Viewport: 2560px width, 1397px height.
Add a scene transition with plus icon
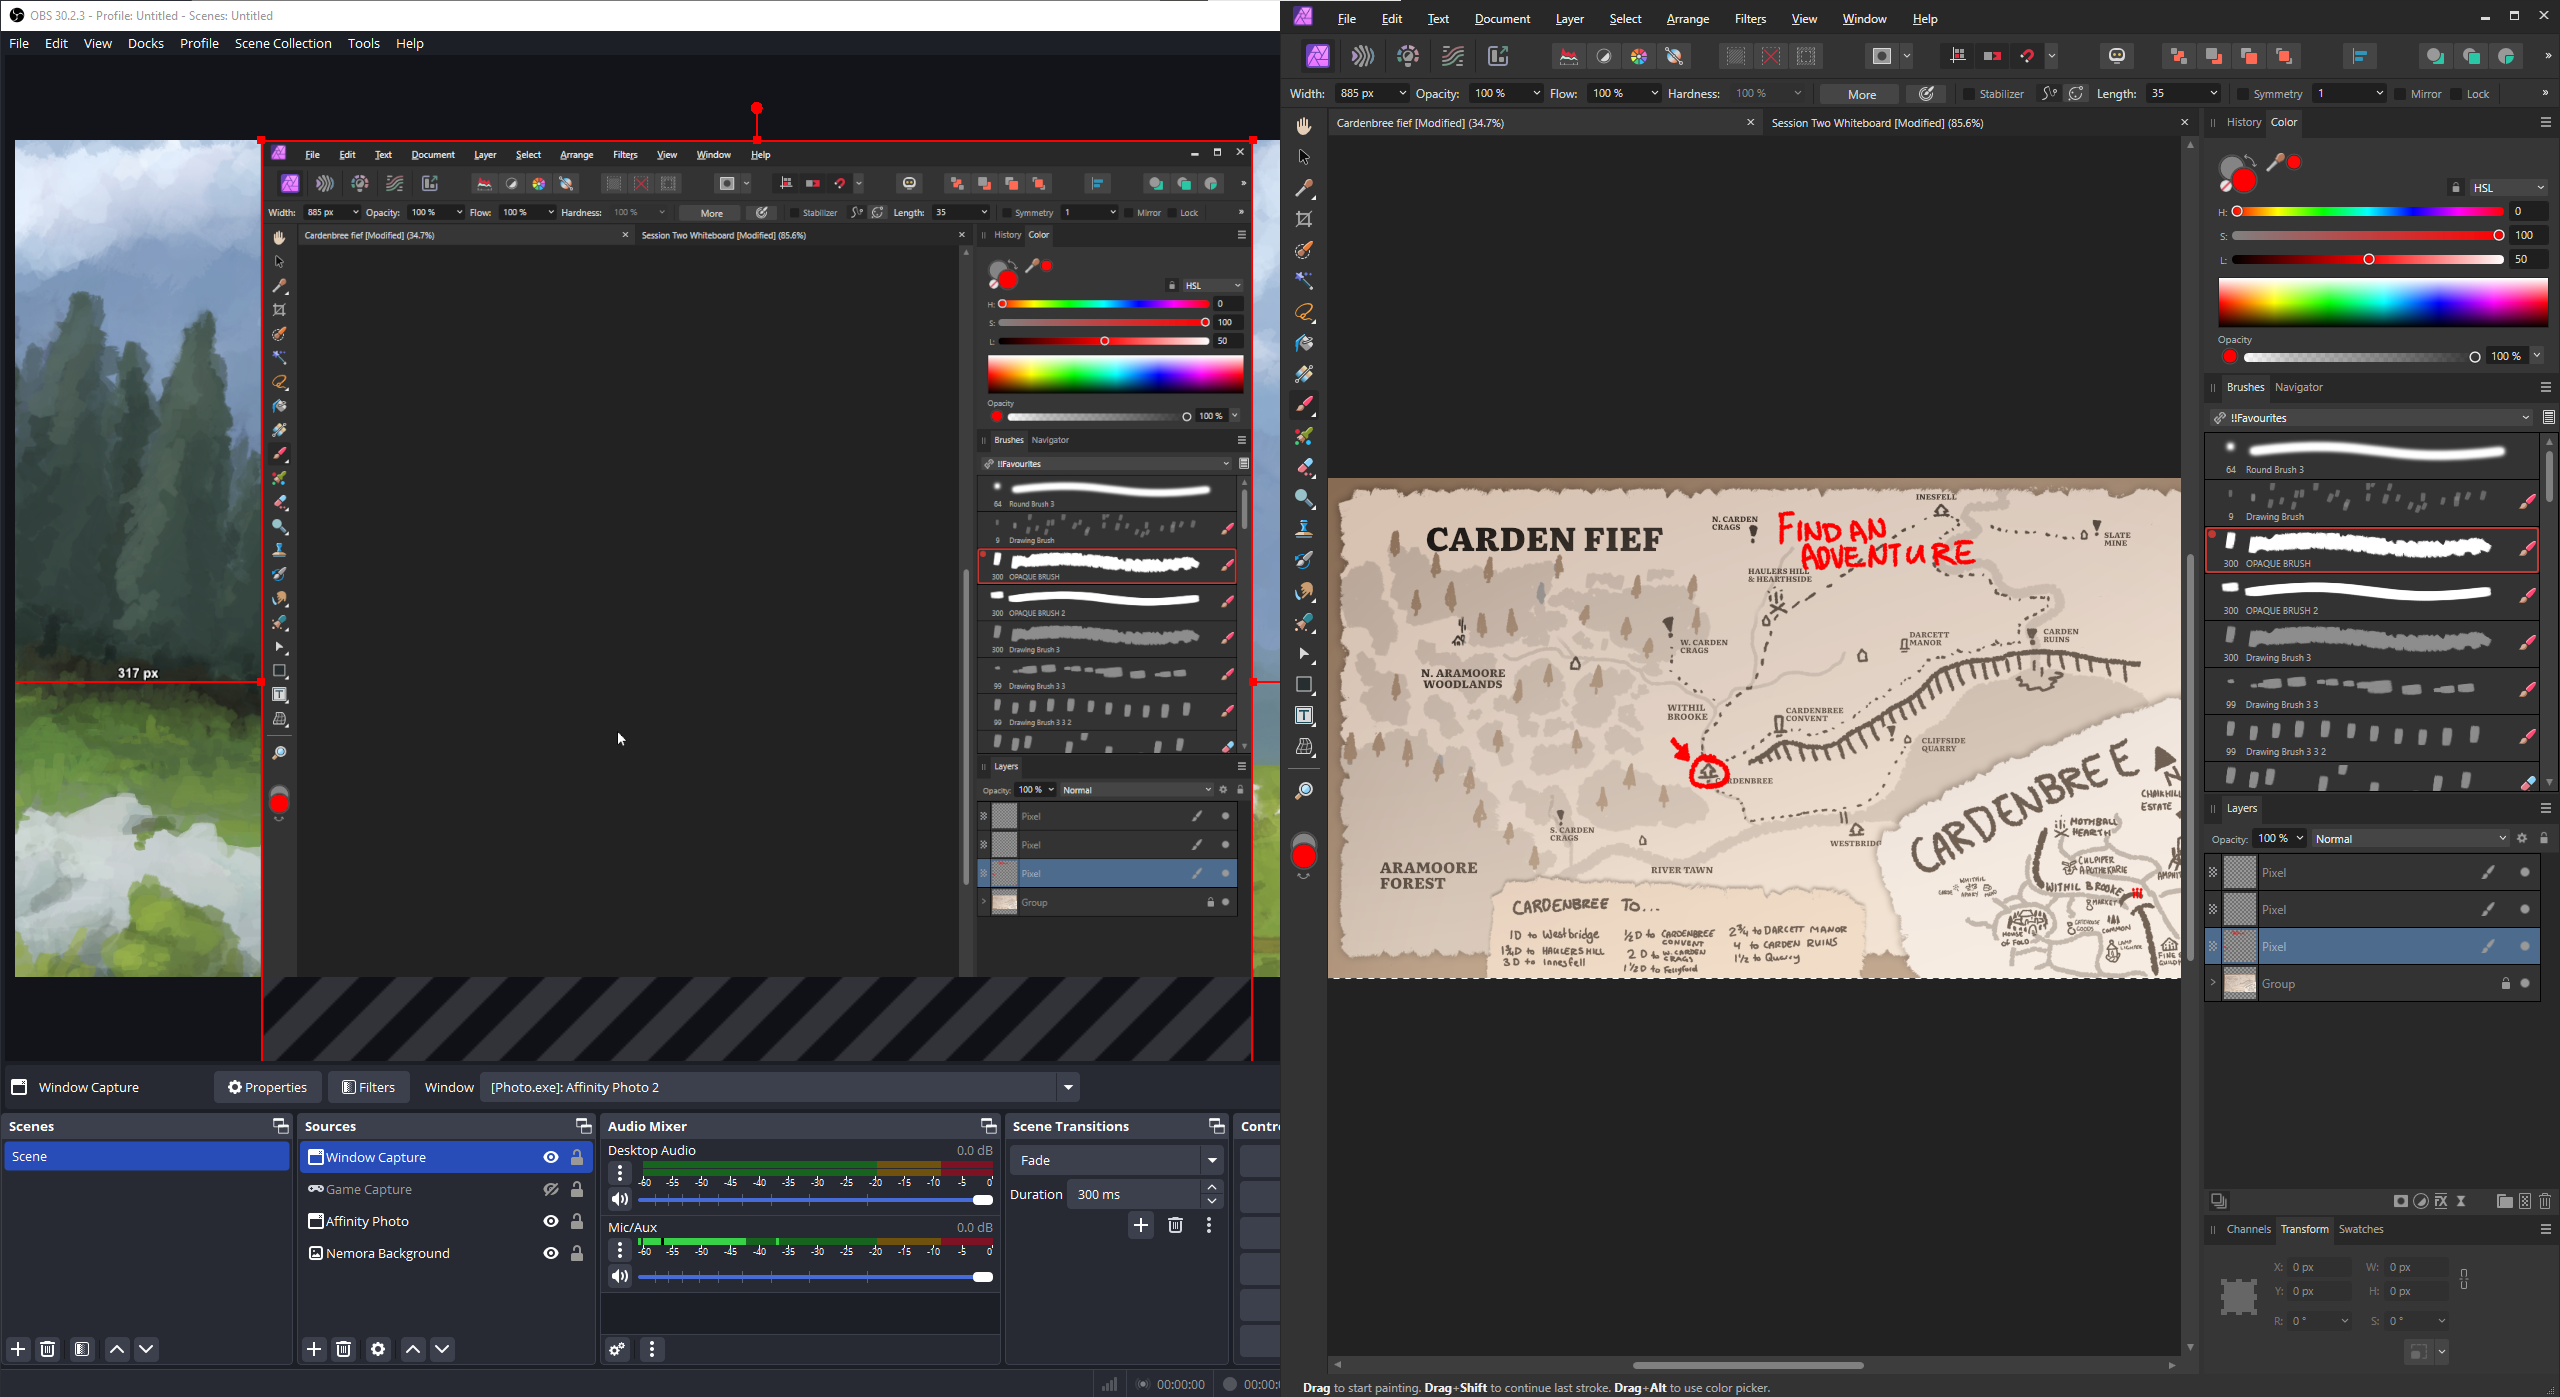pyautogui.click(x=1141, y=1225)
